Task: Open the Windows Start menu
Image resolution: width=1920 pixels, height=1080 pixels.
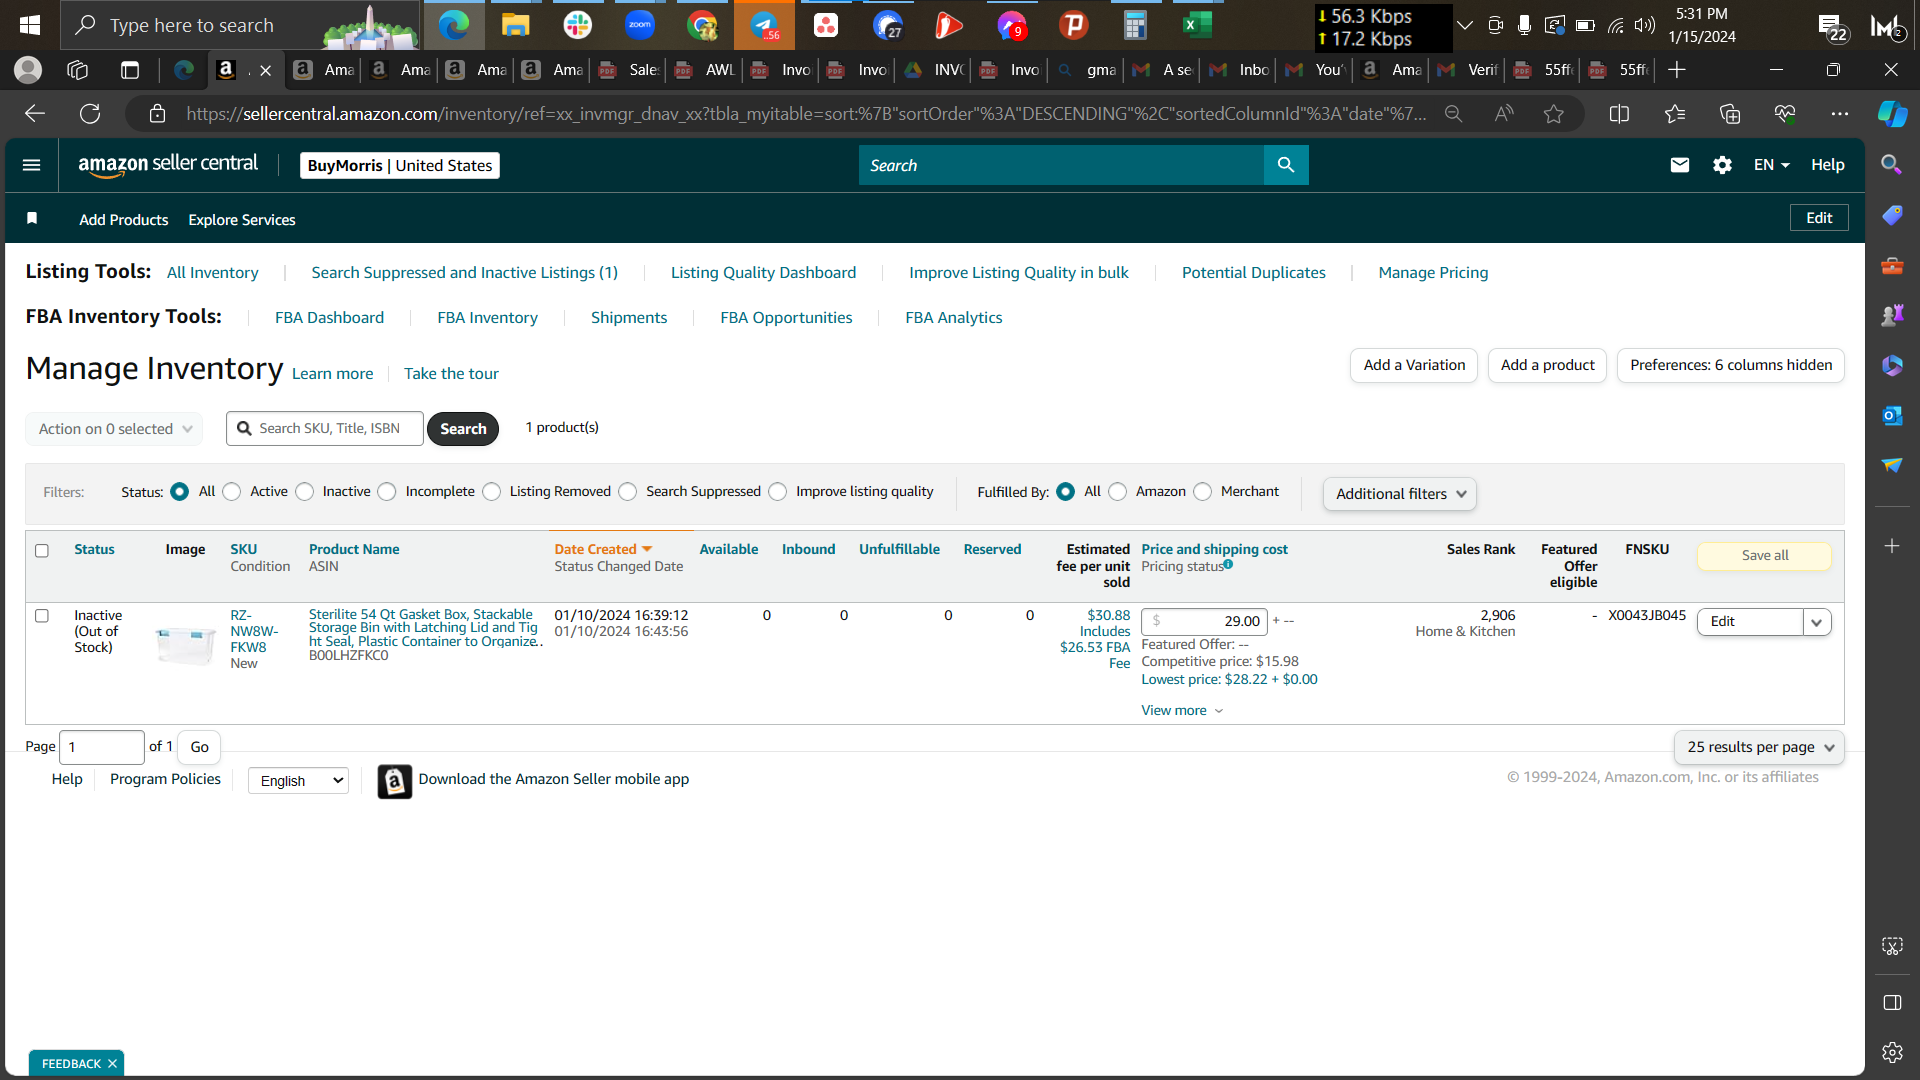Action: pos(30,25)
